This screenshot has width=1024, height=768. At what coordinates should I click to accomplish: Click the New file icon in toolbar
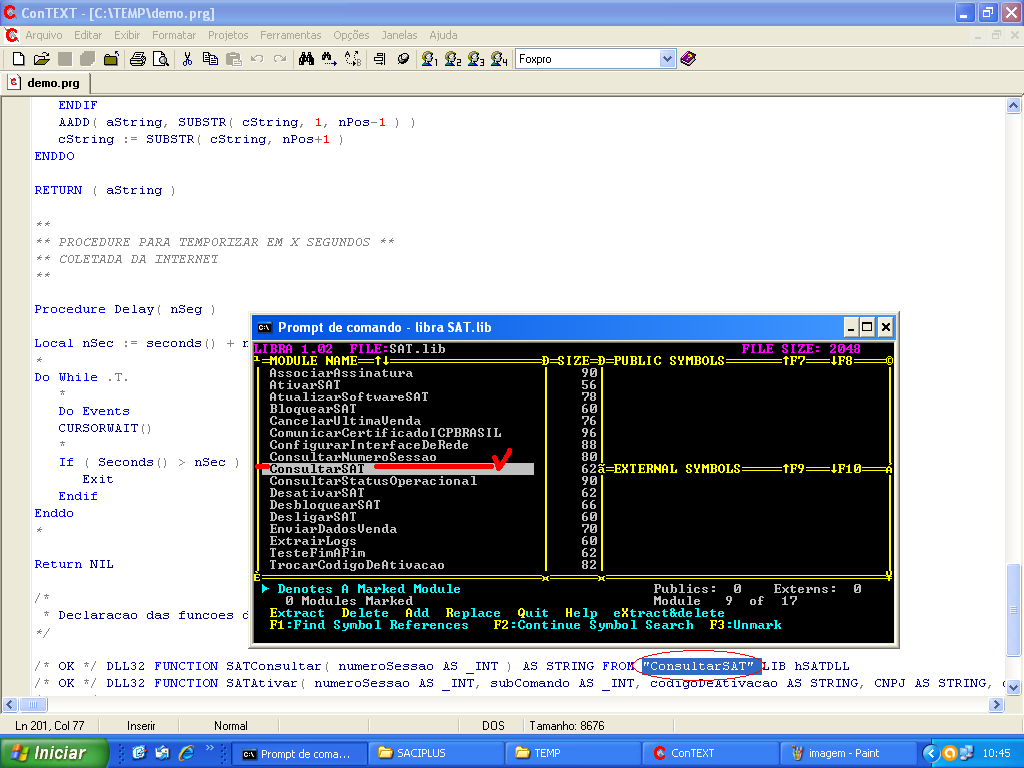(18, 59)
